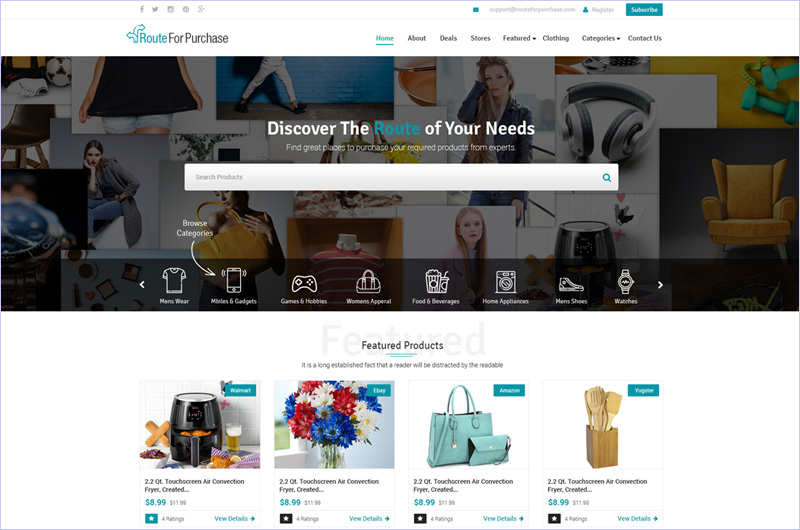Open the teal handbag Amazon product thumbnail
800x530 pixels.
coord(468,424)
